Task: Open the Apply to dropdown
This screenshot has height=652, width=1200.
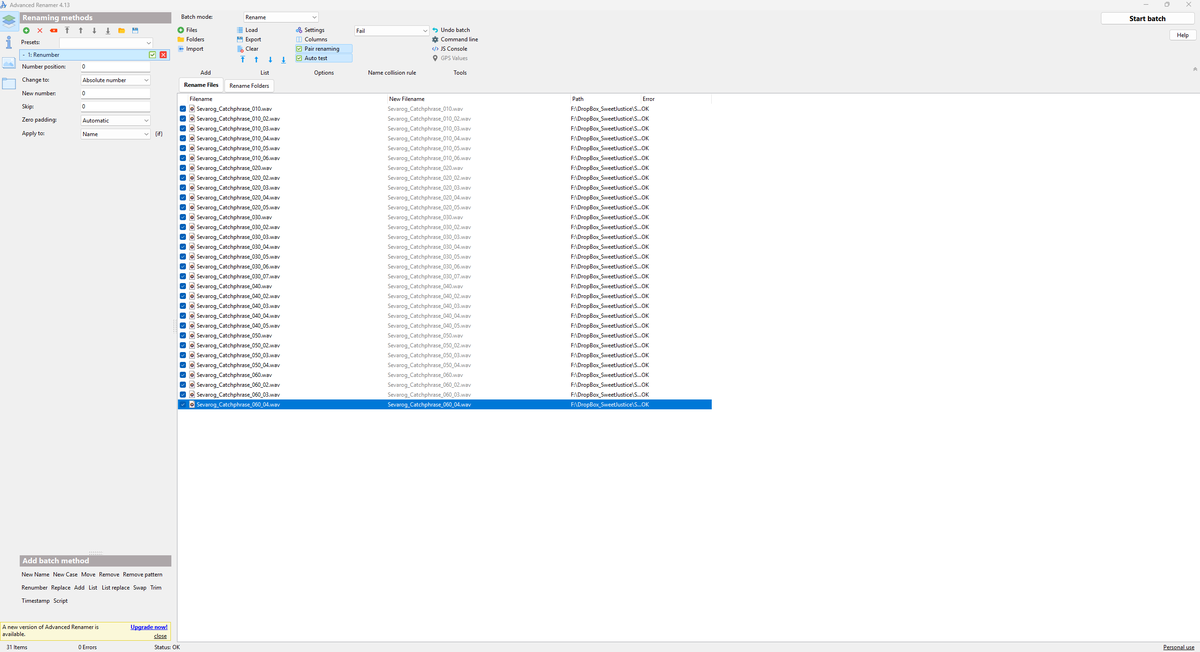Action: [x=115, y=133]
